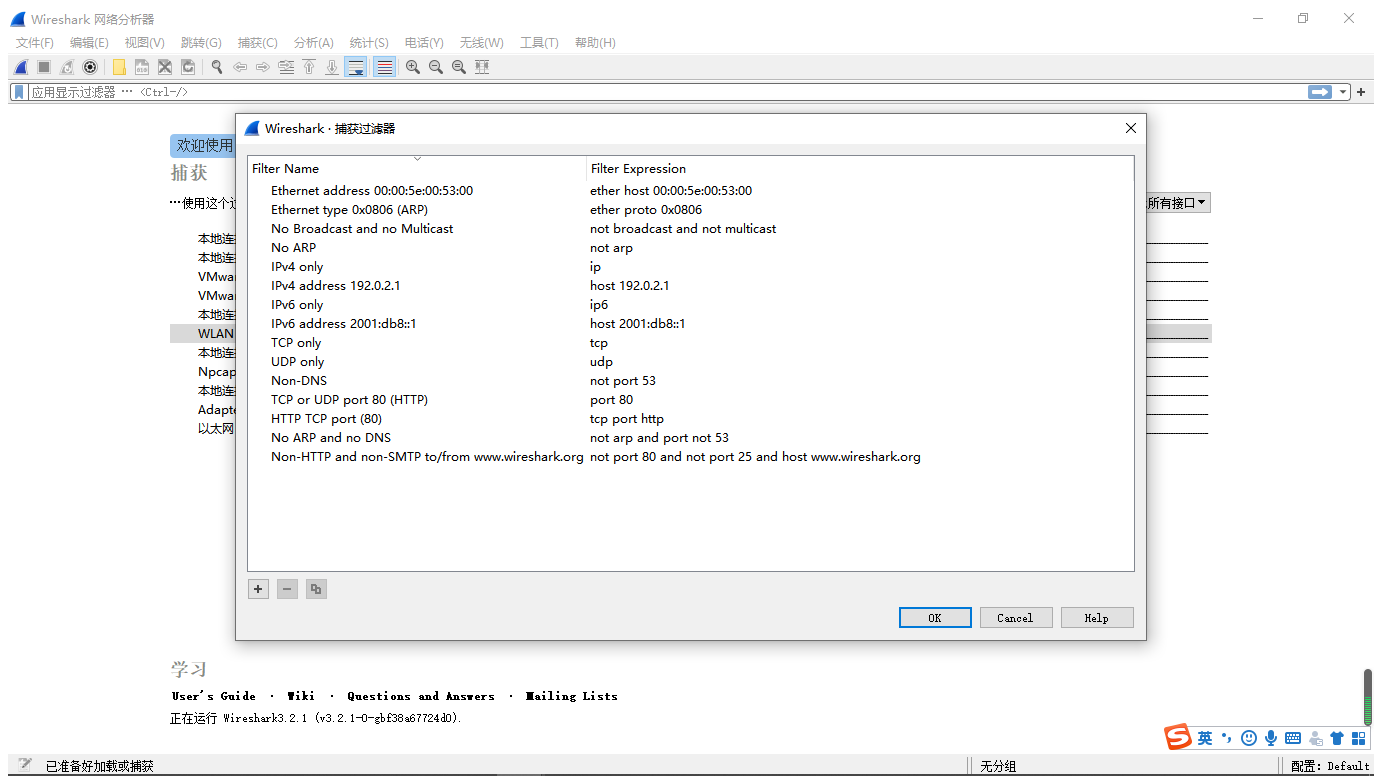Click the "host 192.0.2.1" expression cell
The height and width of the screenshot is (784, 1382).
(x=630, y=286)
